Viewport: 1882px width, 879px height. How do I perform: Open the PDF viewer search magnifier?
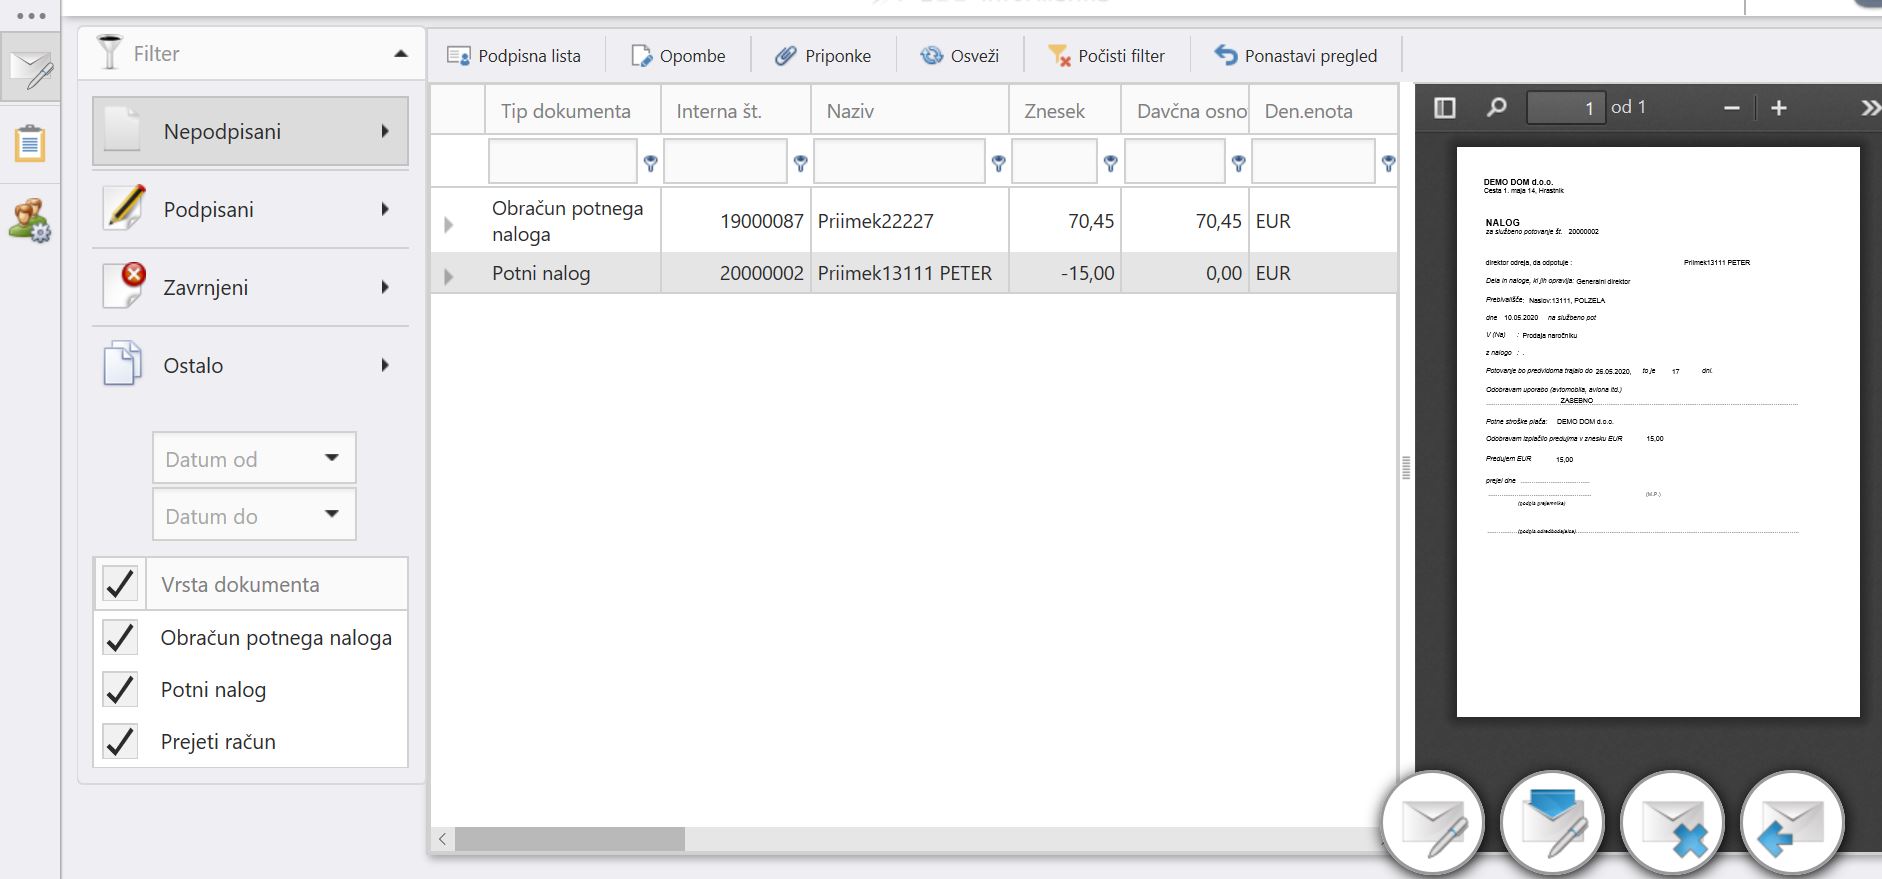click(1496, 107)
